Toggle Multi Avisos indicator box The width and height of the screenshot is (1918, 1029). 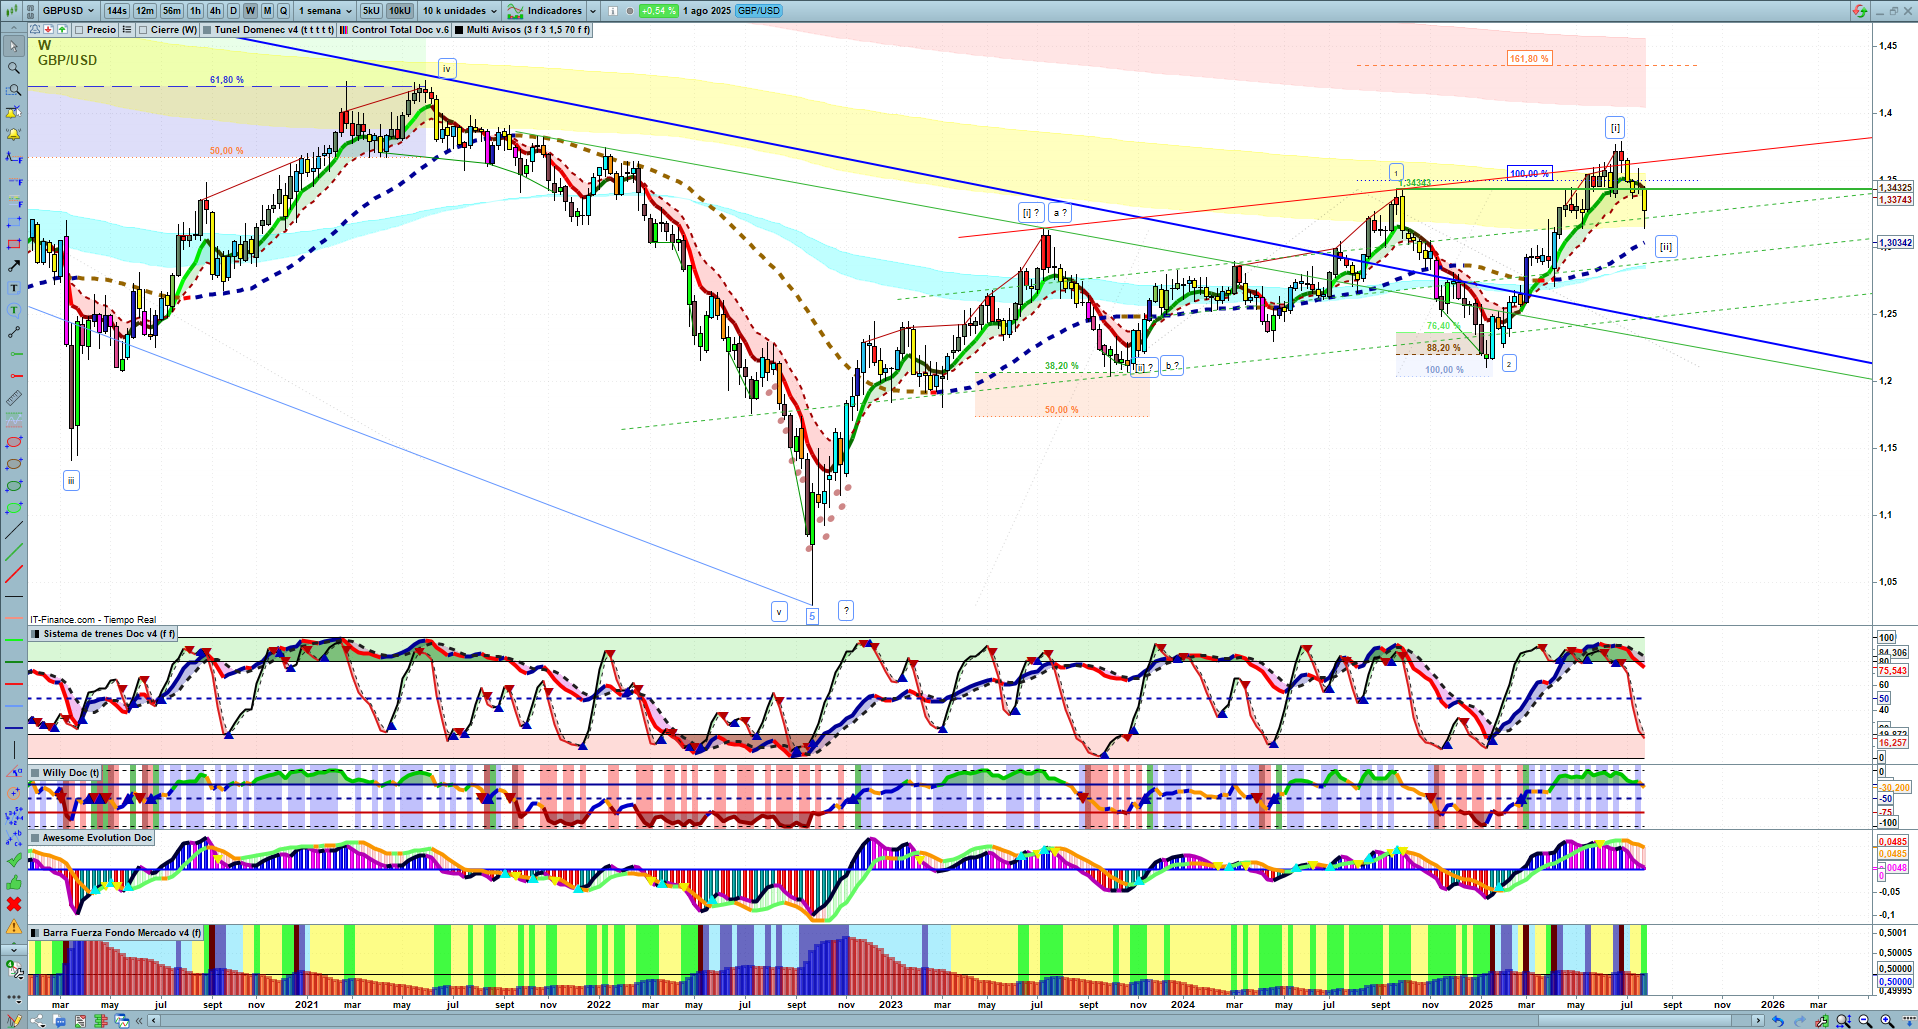tap(459, 30)
